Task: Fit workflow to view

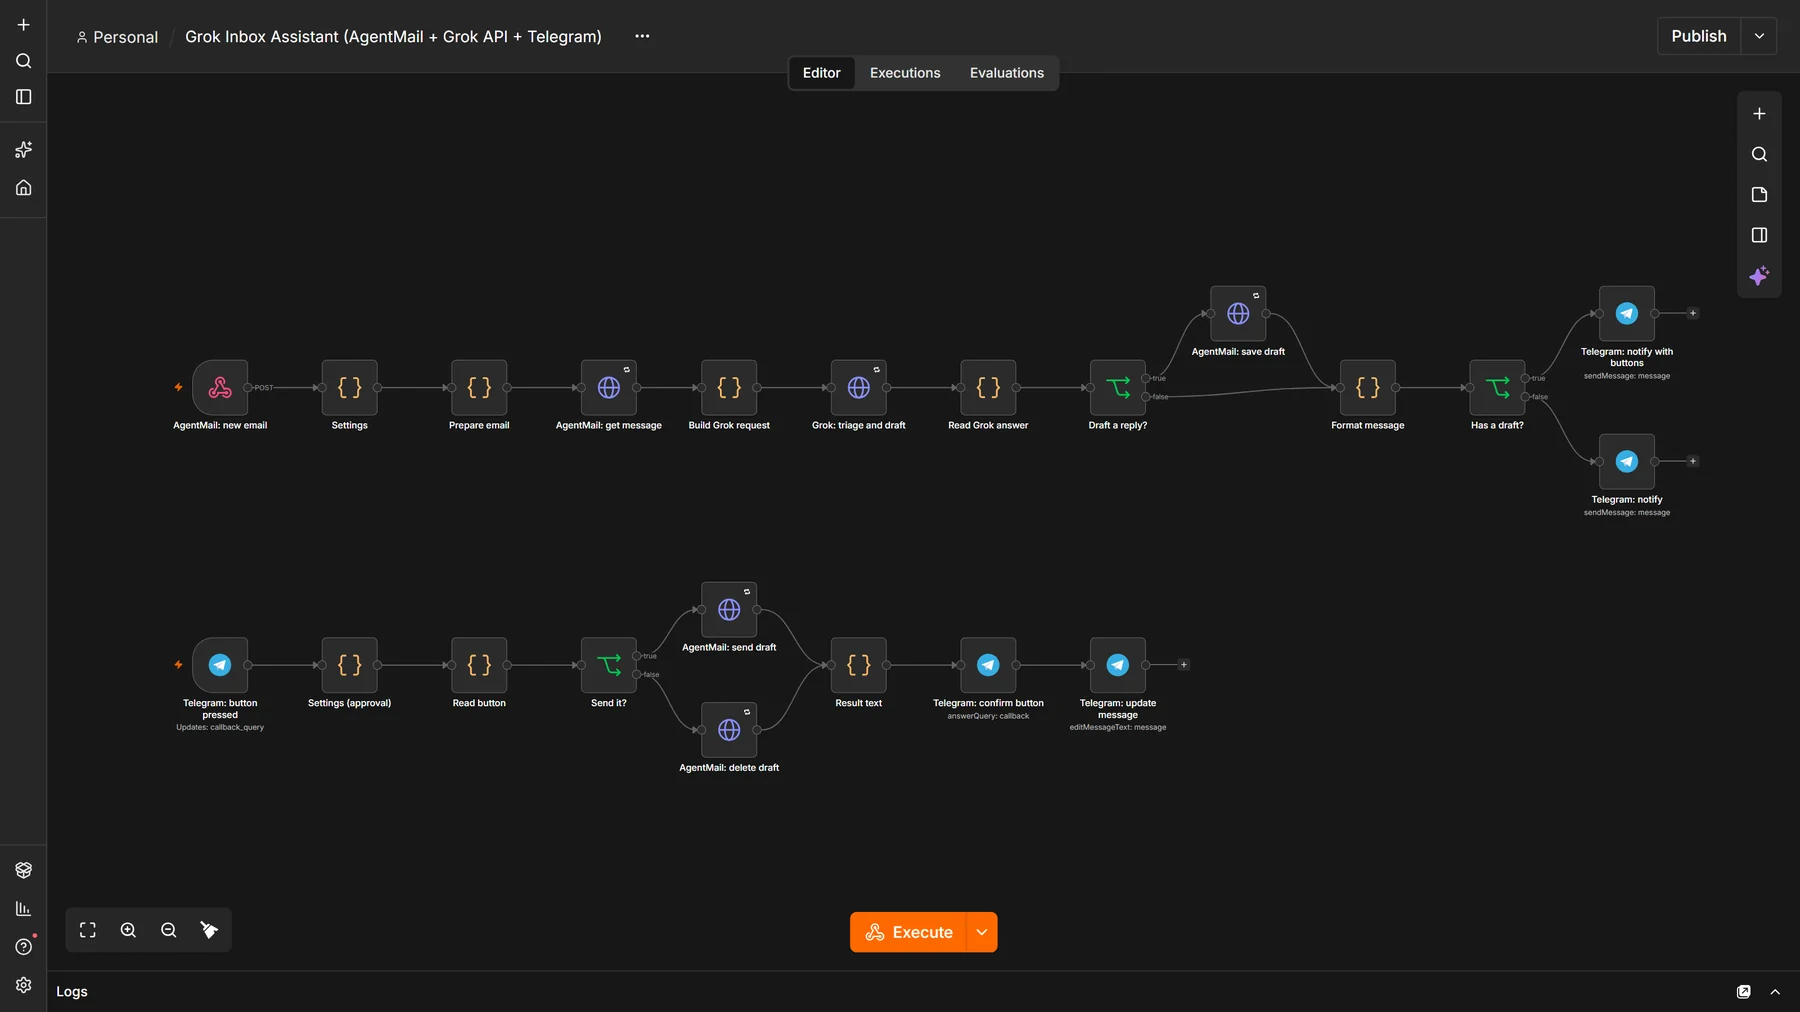Action: click(x=88, y=930)
